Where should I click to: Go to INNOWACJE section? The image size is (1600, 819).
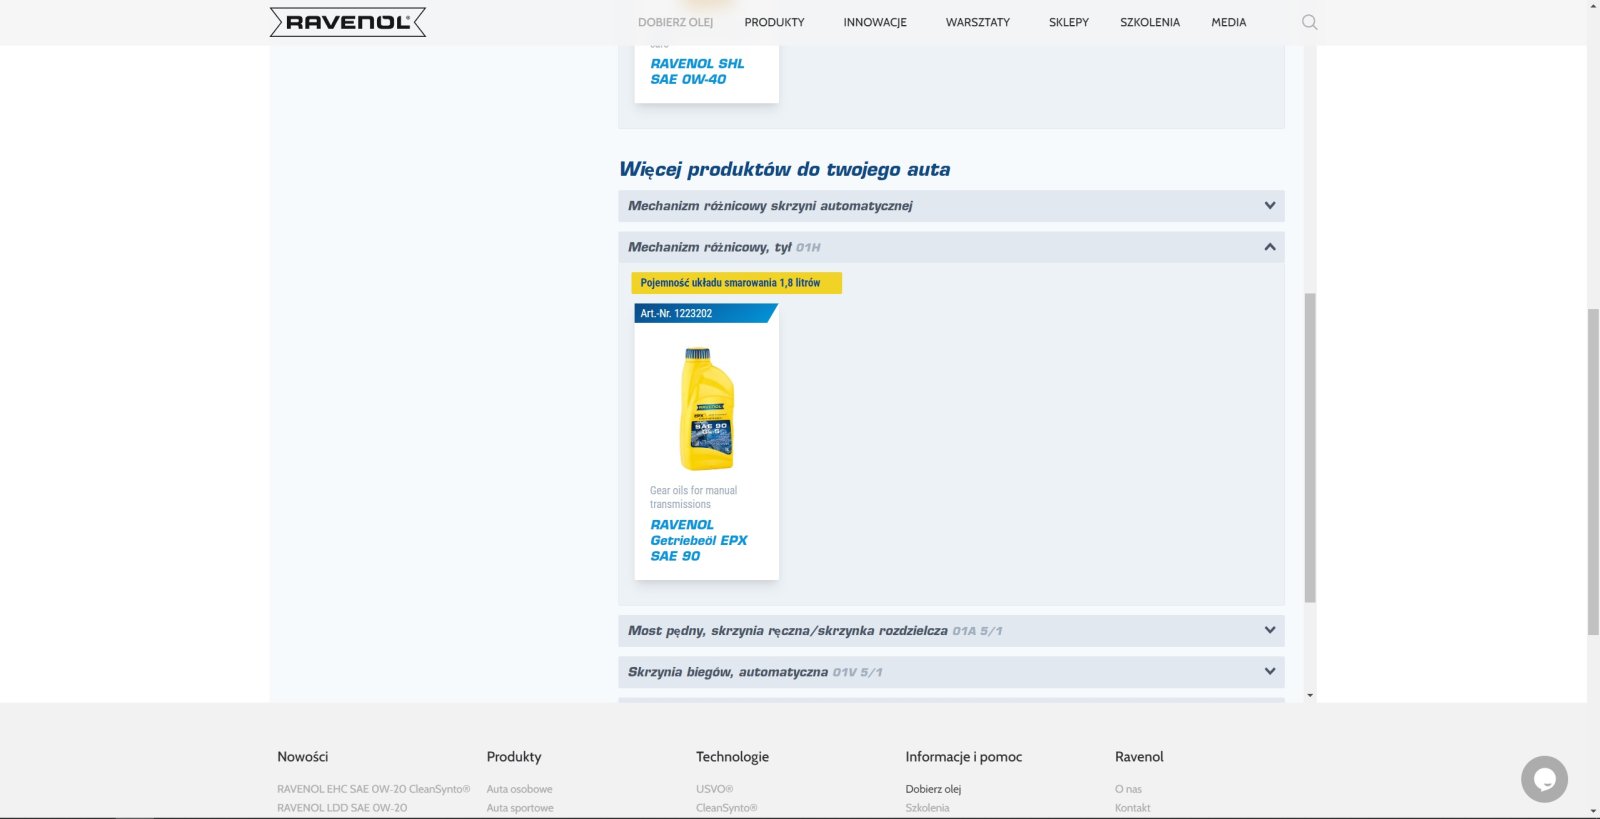click(875, 22)
